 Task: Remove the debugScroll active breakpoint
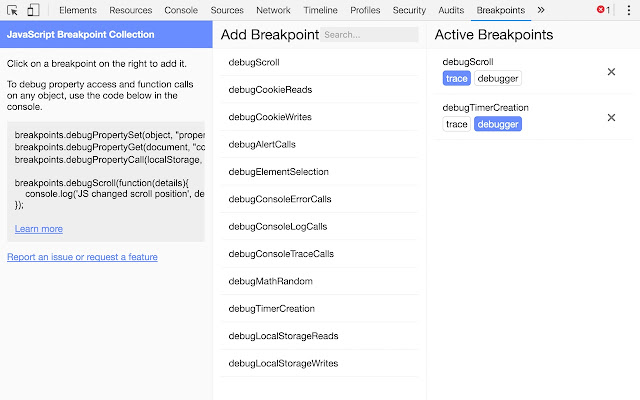611,72
